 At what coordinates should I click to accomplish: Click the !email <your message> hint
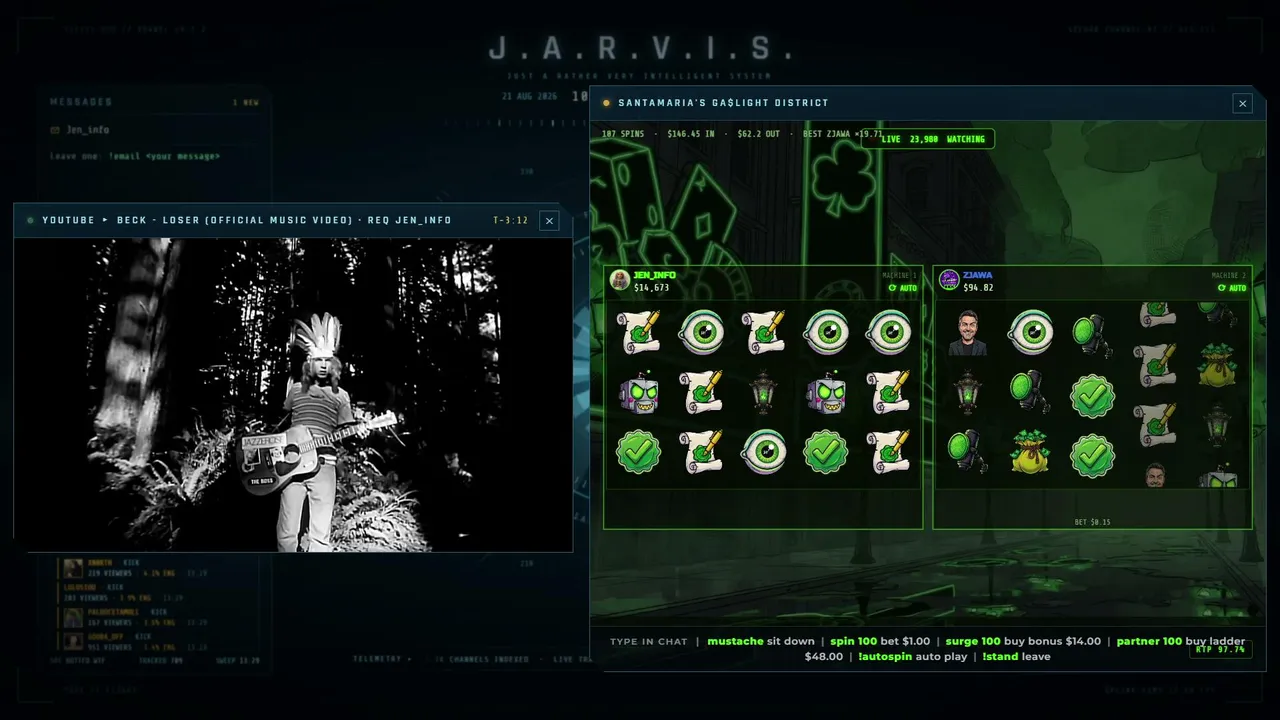[164, 156]
